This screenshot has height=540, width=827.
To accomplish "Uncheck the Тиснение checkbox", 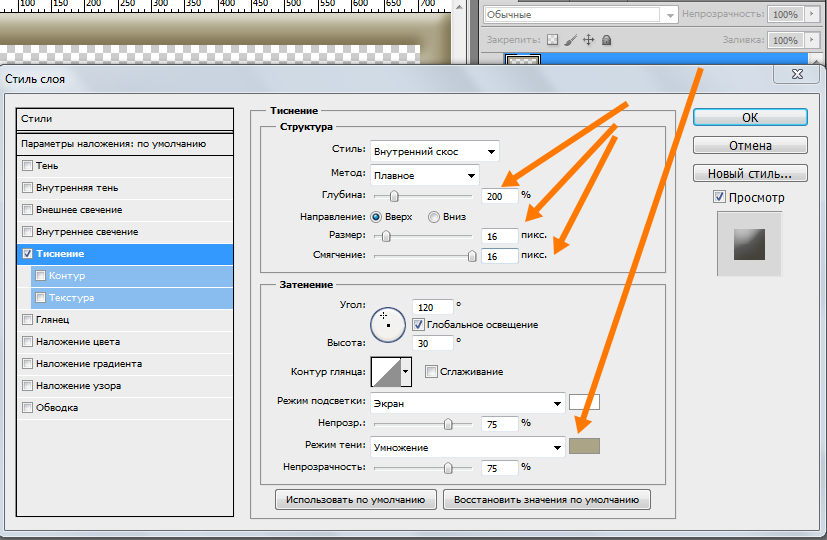I will [27, 254].
